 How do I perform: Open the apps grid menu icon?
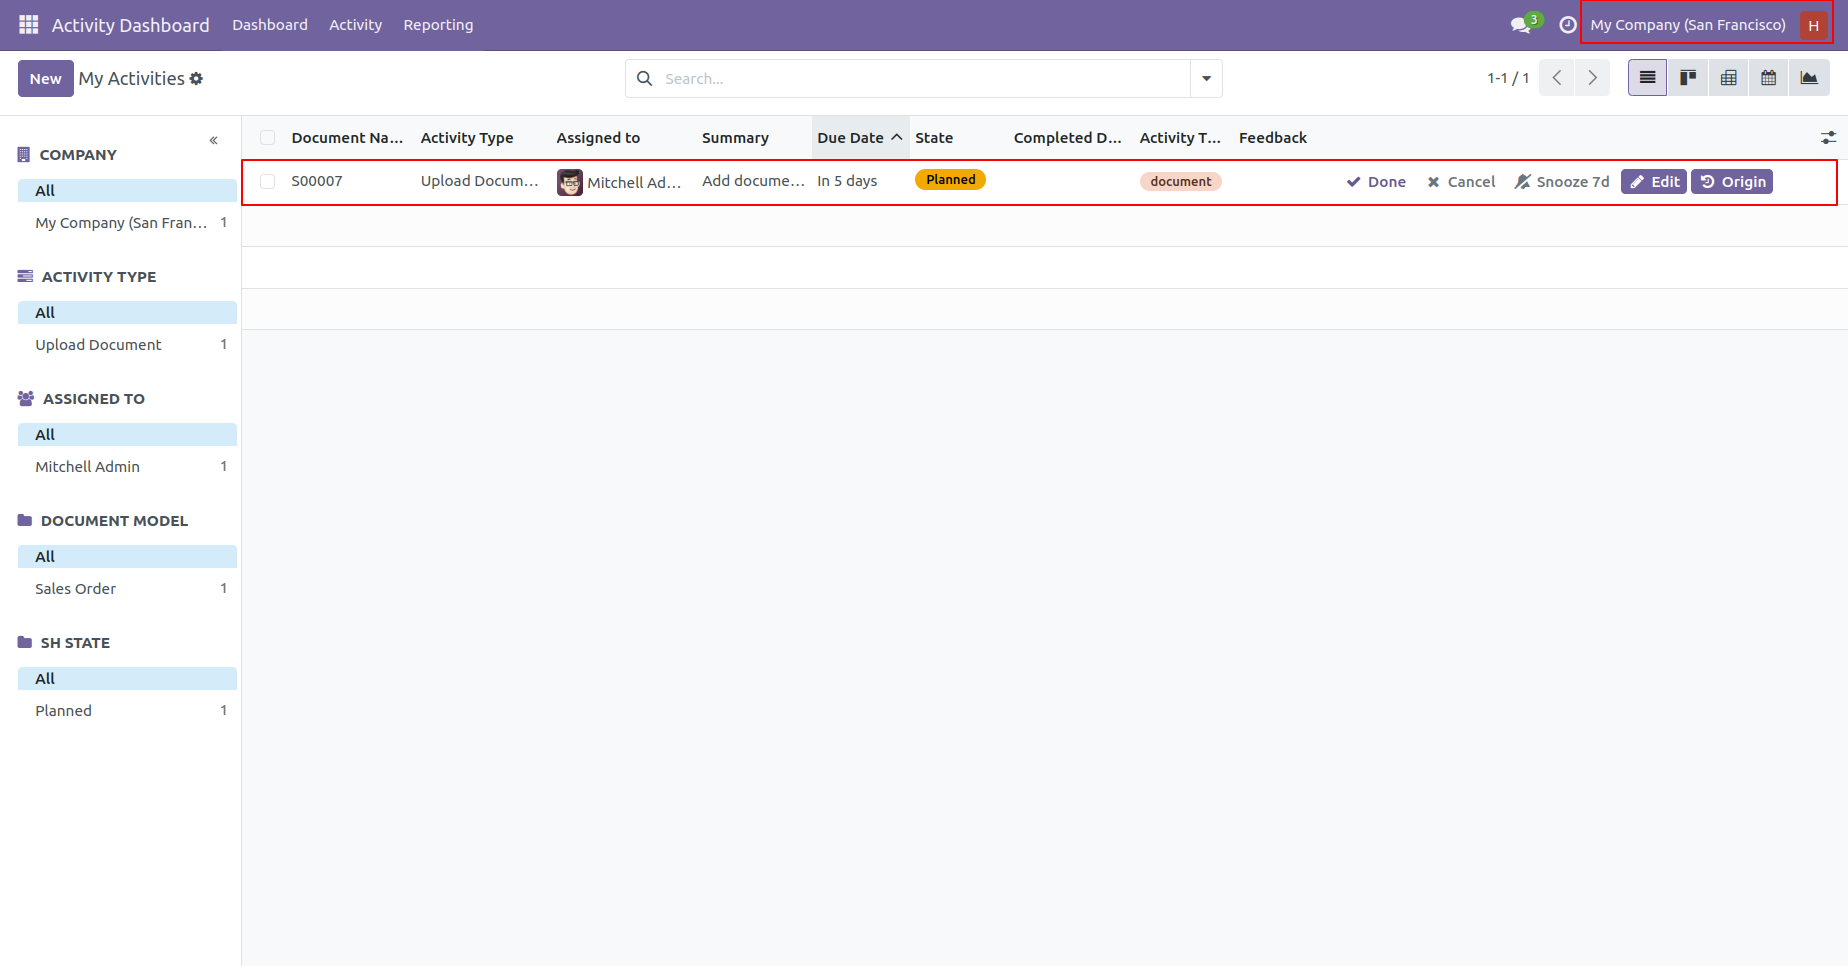(x=29, y=25)
